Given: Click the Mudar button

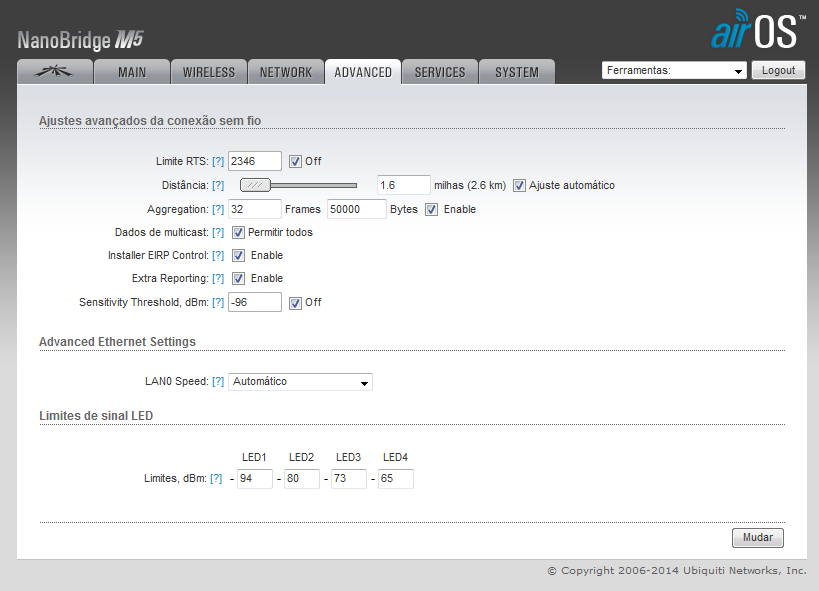Looking at the screenshot, I should 758,538.
